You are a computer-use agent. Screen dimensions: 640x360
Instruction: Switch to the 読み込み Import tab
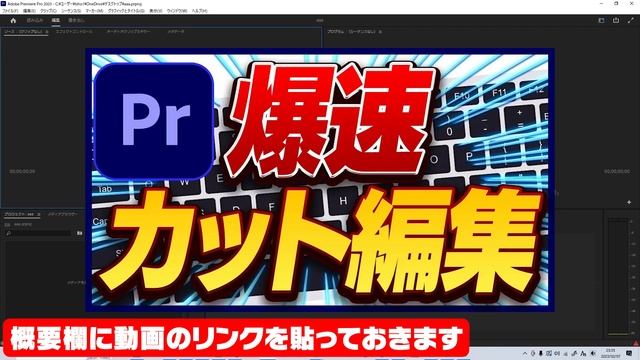[35, 20]
